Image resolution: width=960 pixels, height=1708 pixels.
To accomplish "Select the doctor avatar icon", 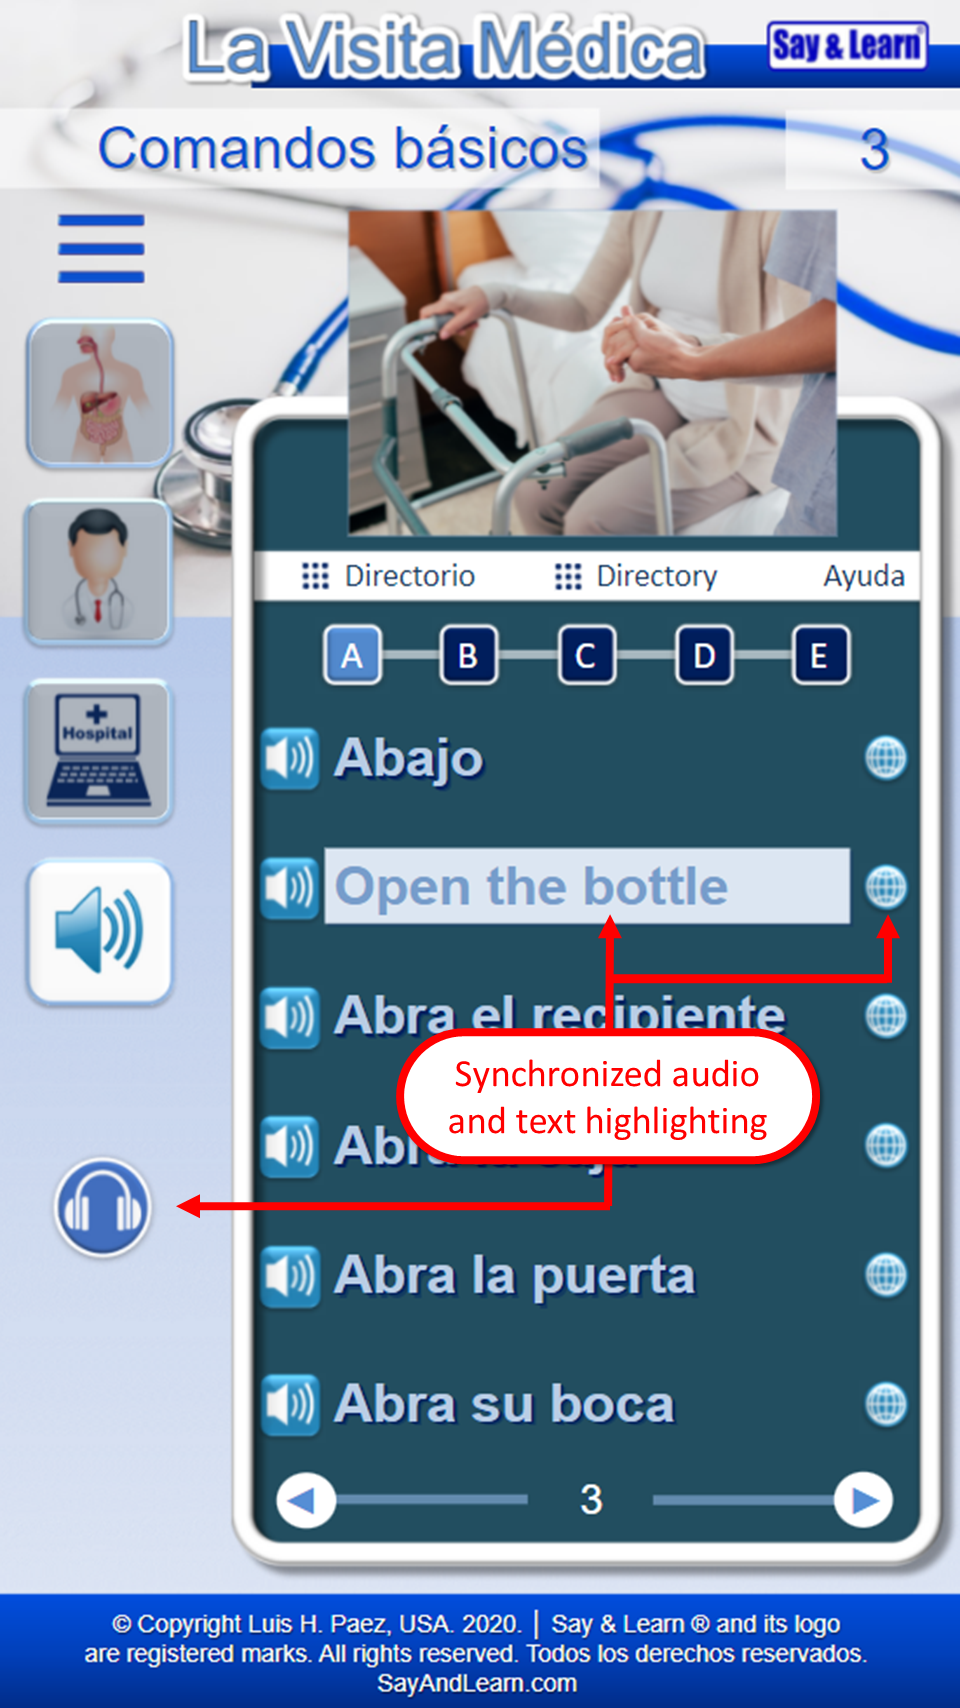I will pos(98,572).
